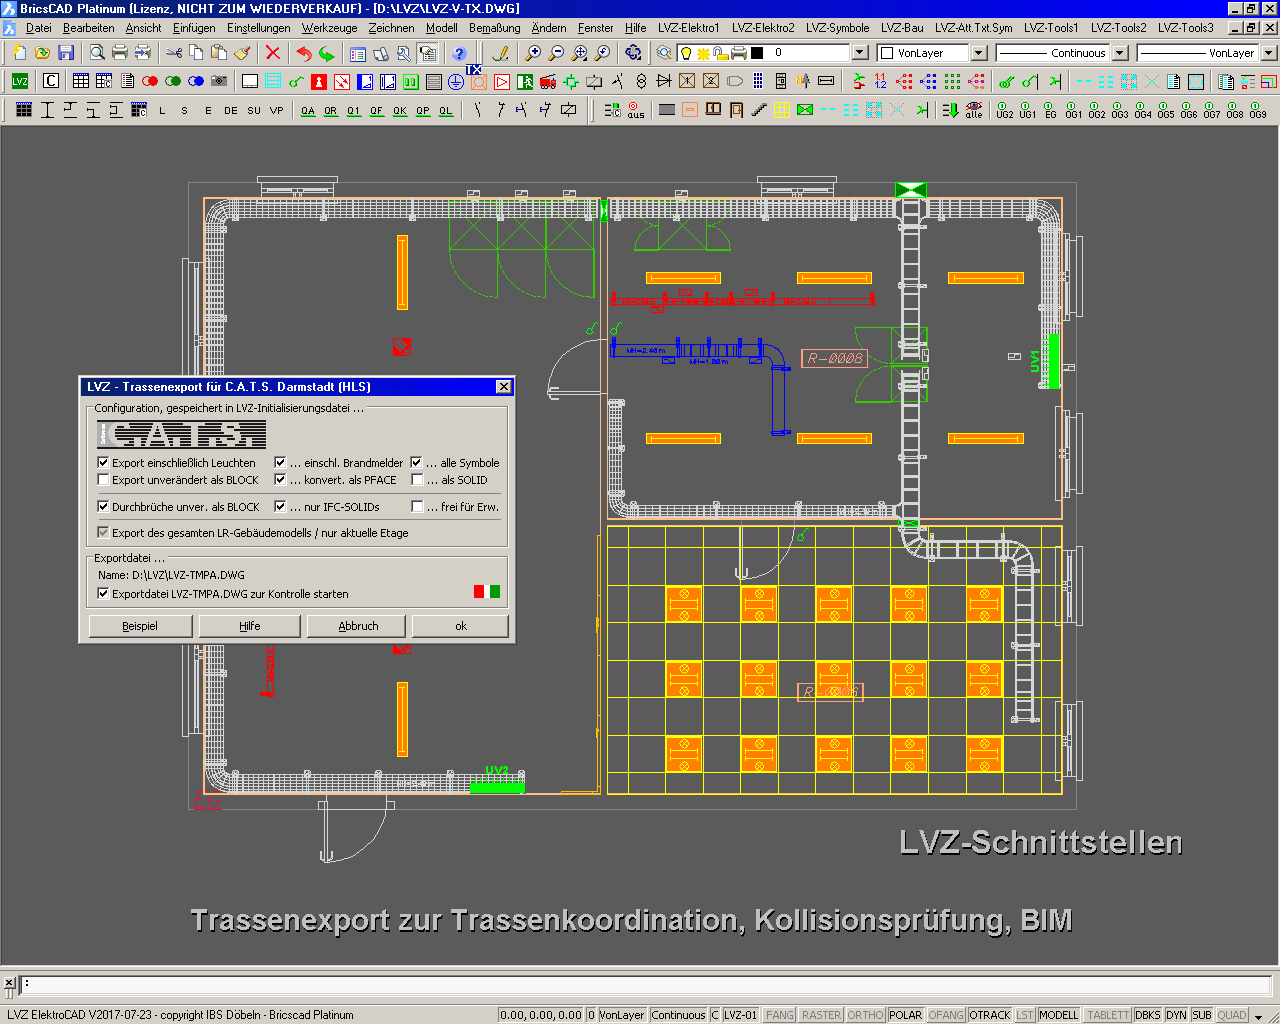Toggle ORTHO in the status bar
This screenshot has width=1280, height=1024.
866,1015
